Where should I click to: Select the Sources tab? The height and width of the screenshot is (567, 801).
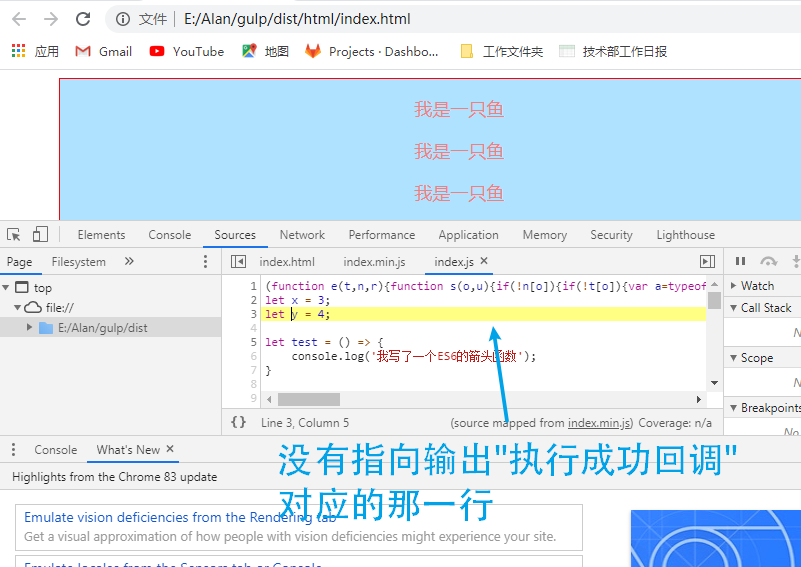tap(235, 235)
